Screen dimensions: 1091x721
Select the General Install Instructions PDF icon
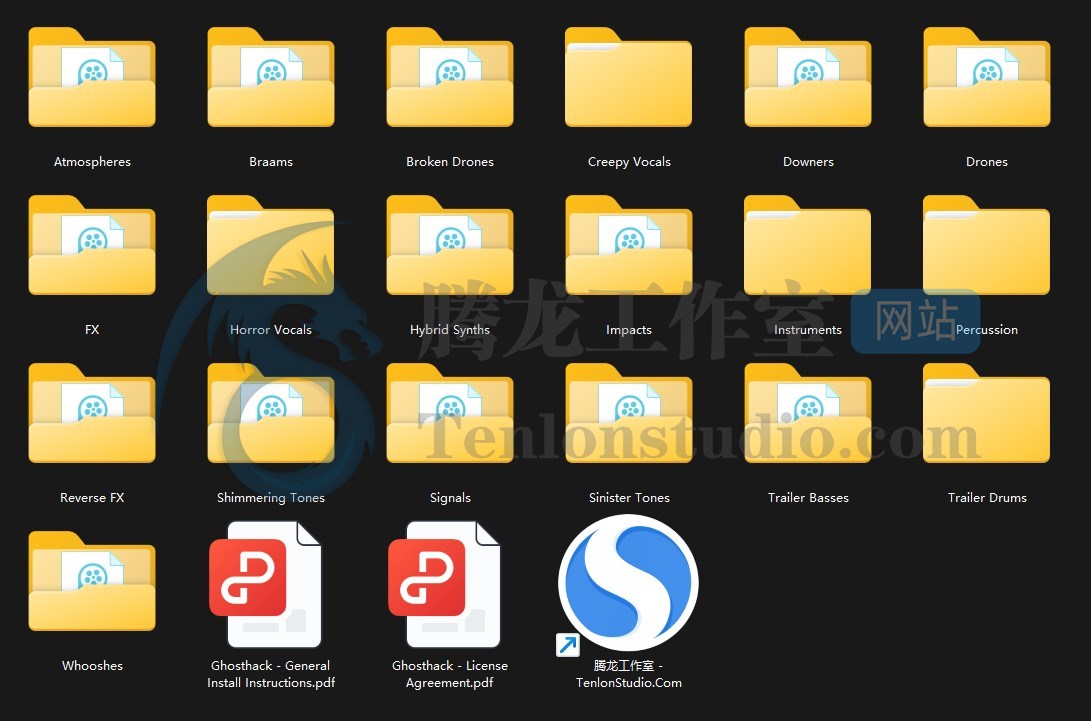(x=265, y=585)
